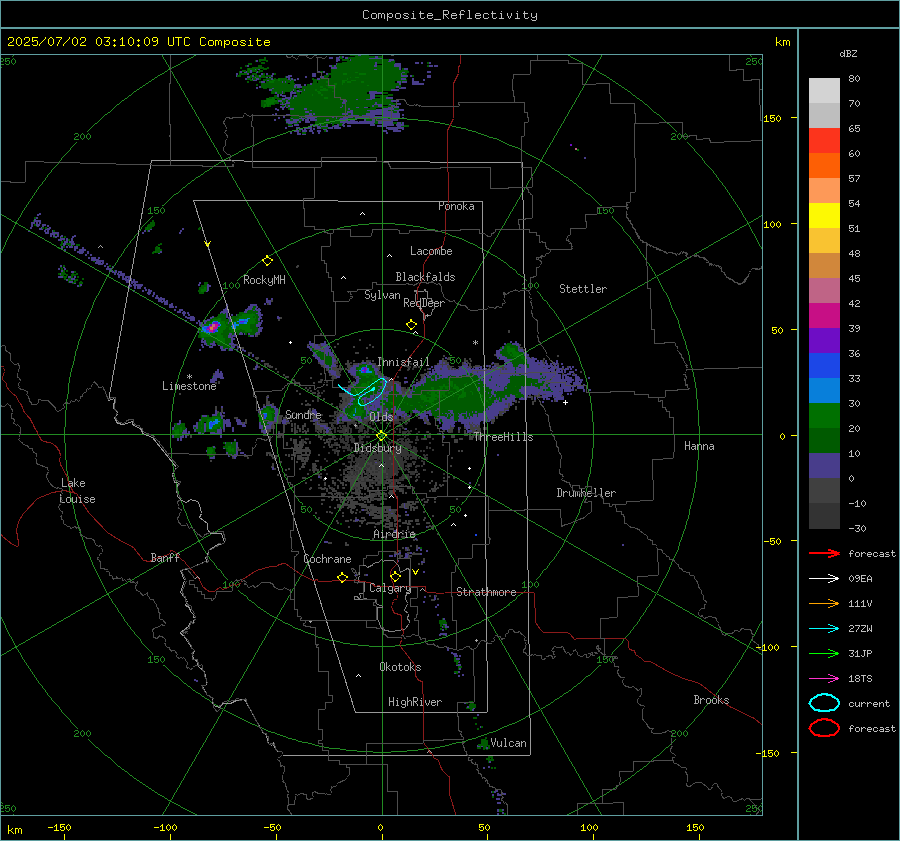
Task: Click the Olds label
Action: click(381, 417)
